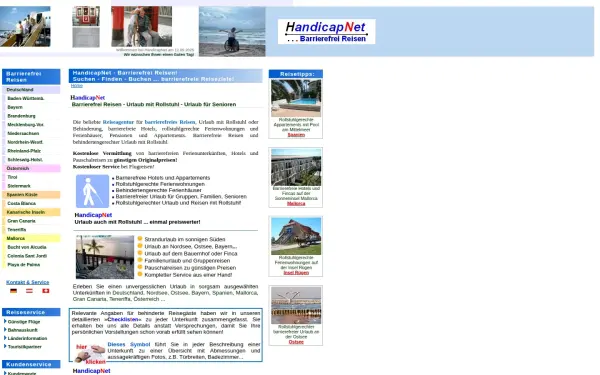
Task: Click the wheelchair user on beach header photo
Action: (232, 31)
